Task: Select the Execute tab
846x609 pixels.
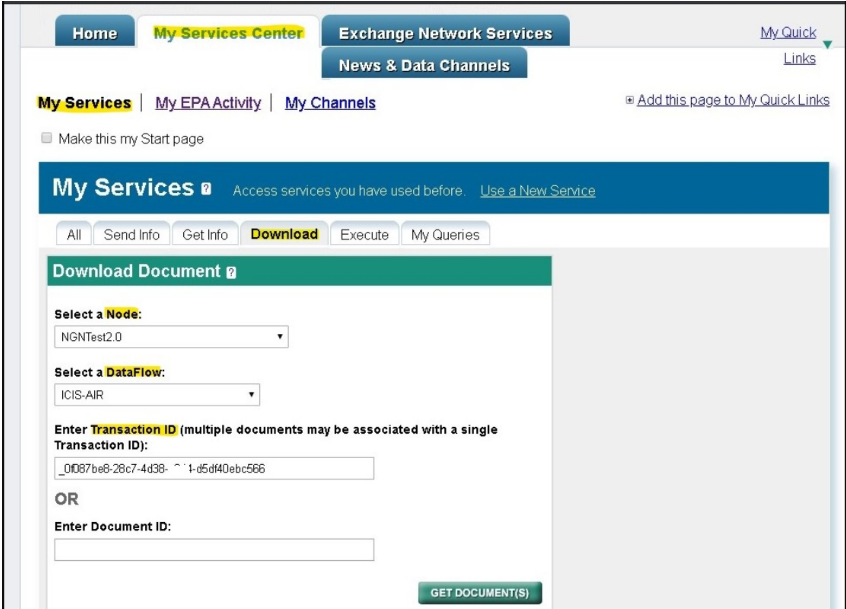Action: 364,235
